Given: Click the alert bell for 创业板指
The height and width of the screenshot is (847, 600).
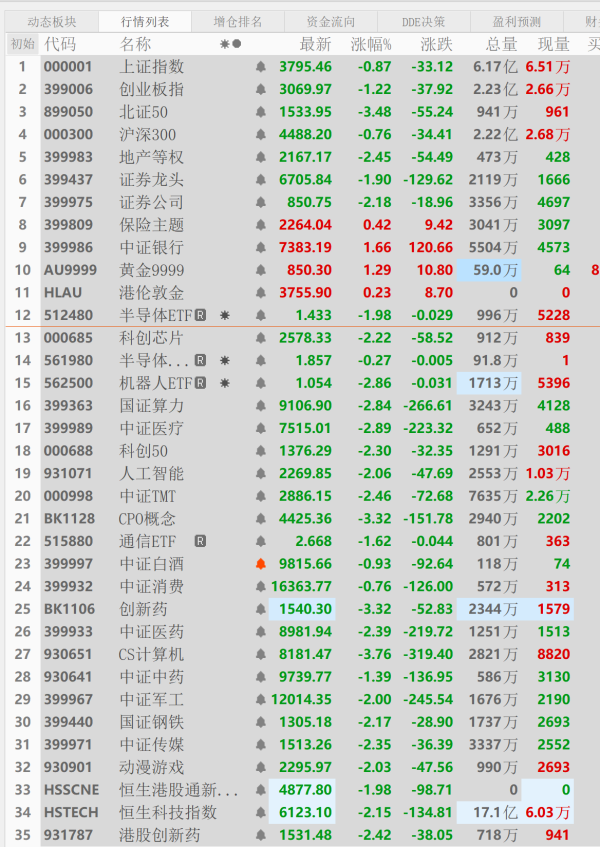Looking at the screenshot, I should pos(260,89).
